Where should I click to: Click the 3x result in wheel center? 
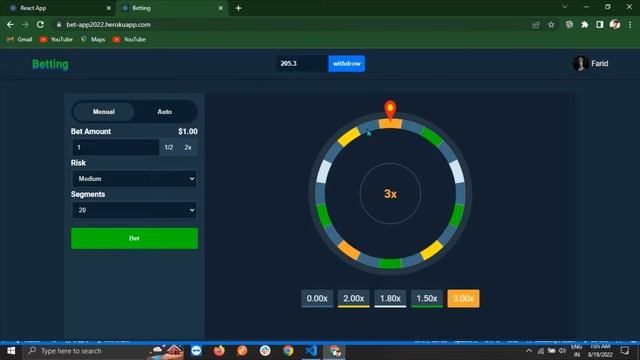pos(390,194)
